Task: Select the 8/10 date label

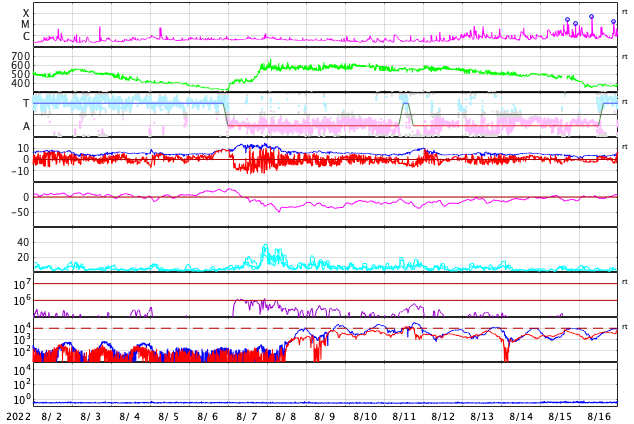Action: point(365,417)
